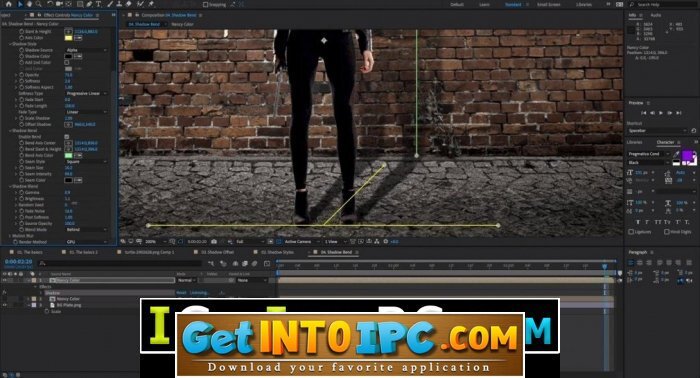
Task: Toggle the Opacity stopwatch in Effect Controls
Action: [x=21, y=75]
